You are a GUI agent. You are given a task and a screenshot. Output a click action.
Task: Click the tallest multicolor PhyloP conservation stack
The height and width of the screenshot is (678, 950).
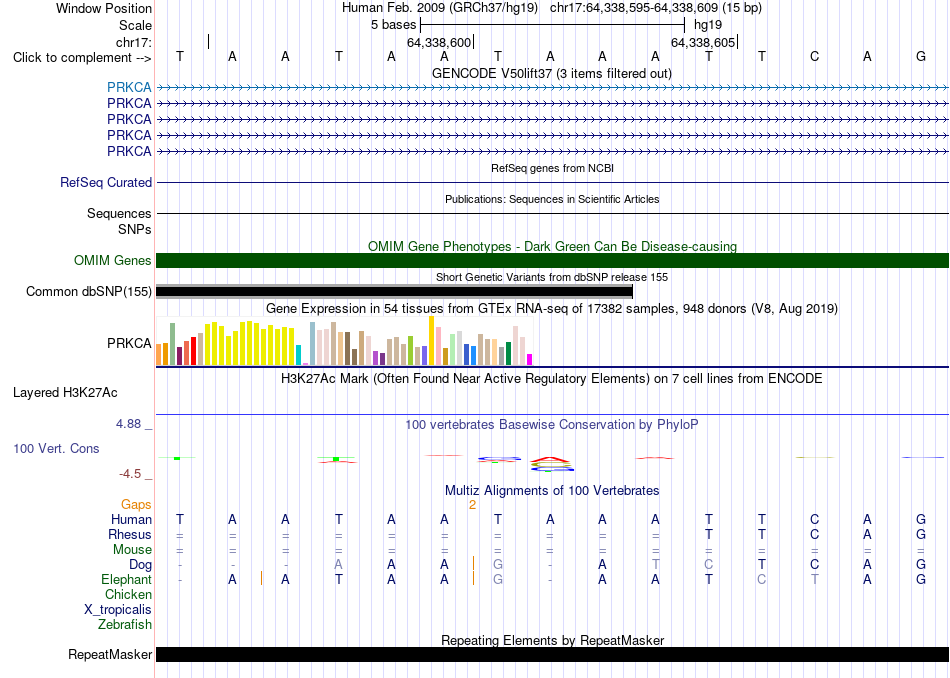(x=551, y=464)
